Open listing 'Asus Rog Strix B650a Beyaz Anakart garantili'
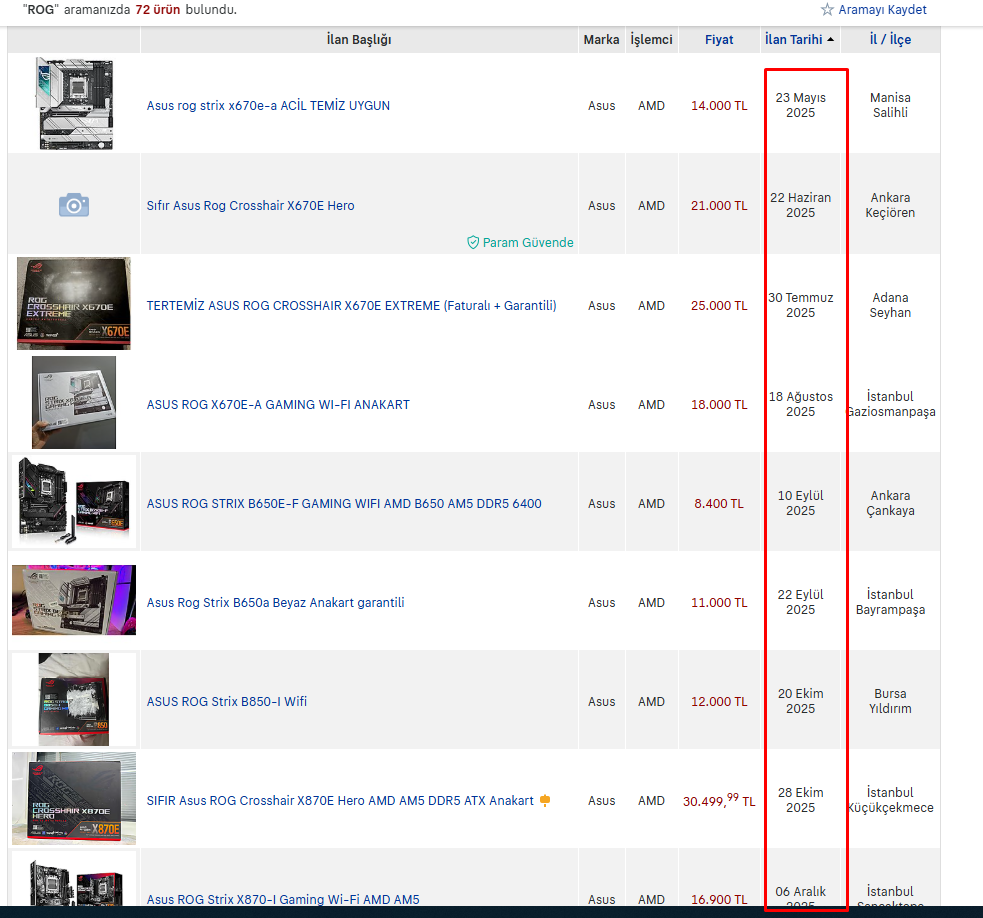 click(275, 603)
